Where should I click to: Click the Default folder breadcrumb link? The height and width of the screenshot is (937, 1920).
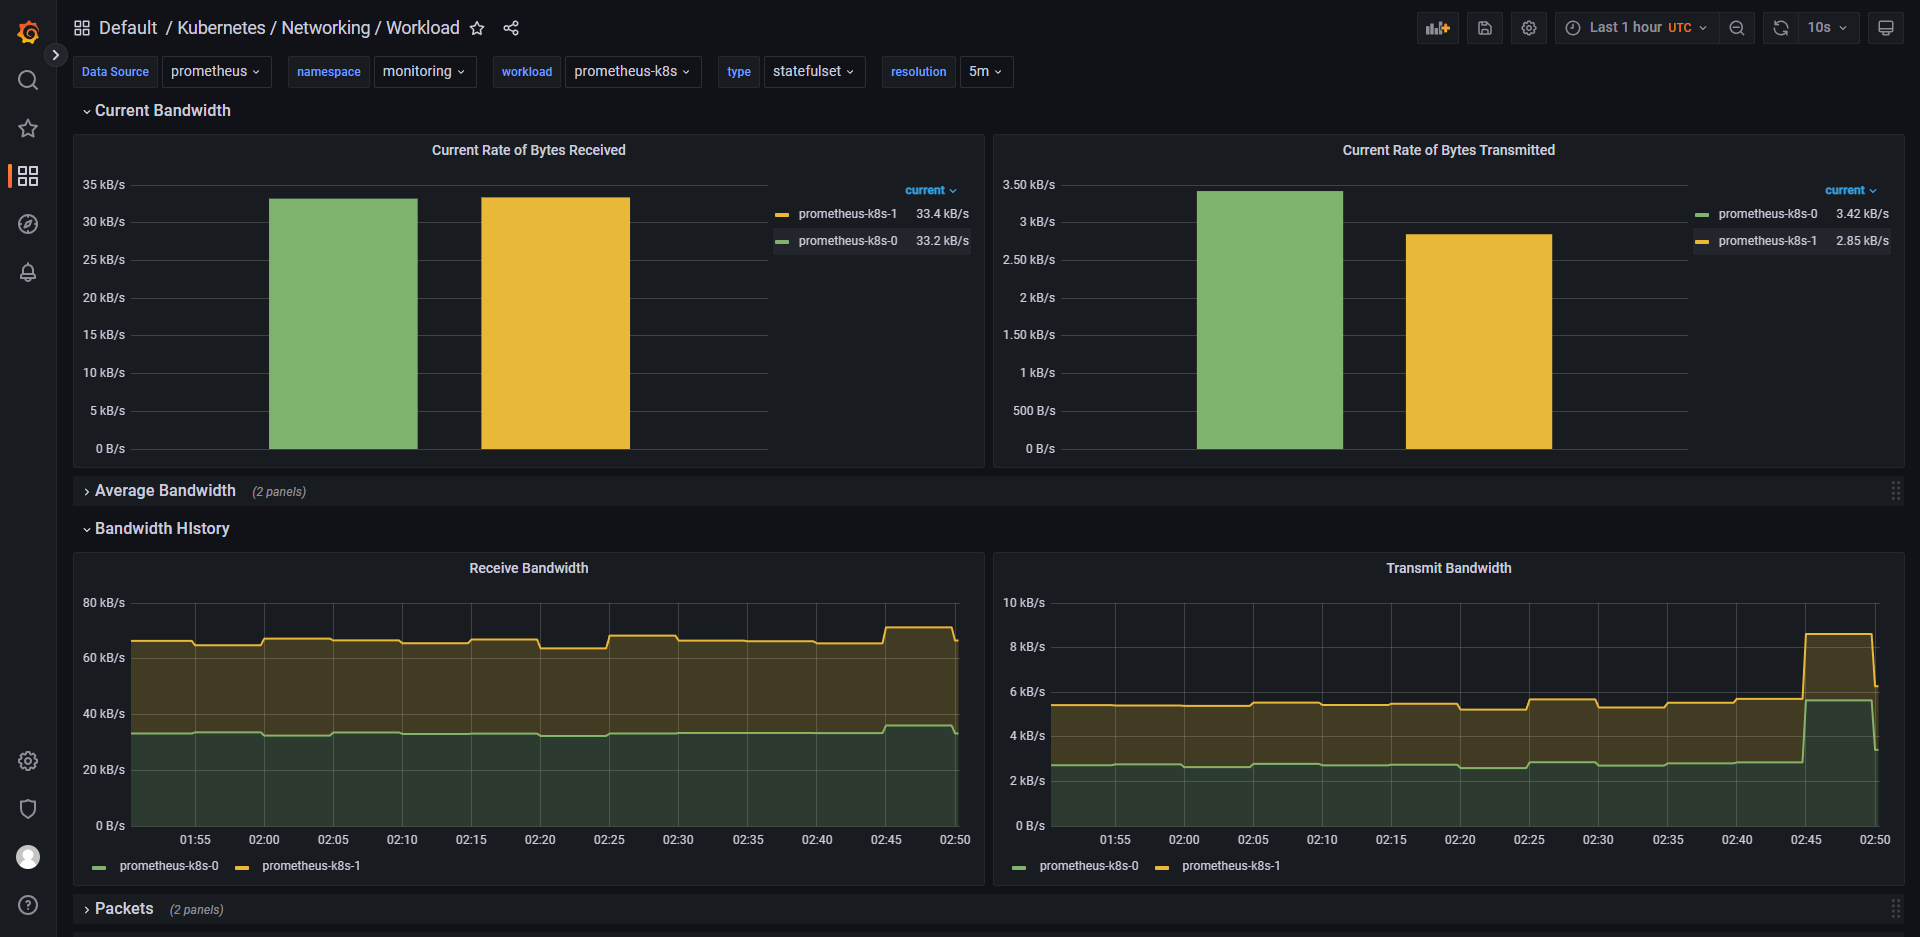pos(128,28)
